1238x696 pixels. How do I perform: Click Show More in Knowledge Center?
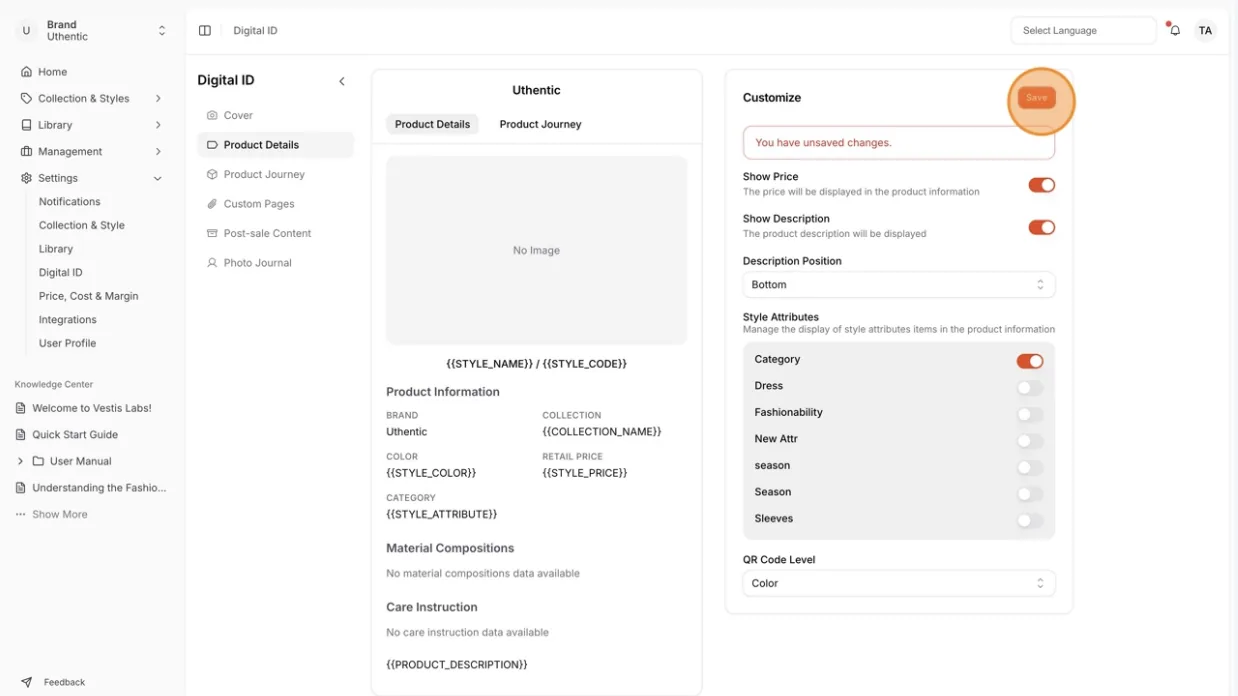[60, 514]
